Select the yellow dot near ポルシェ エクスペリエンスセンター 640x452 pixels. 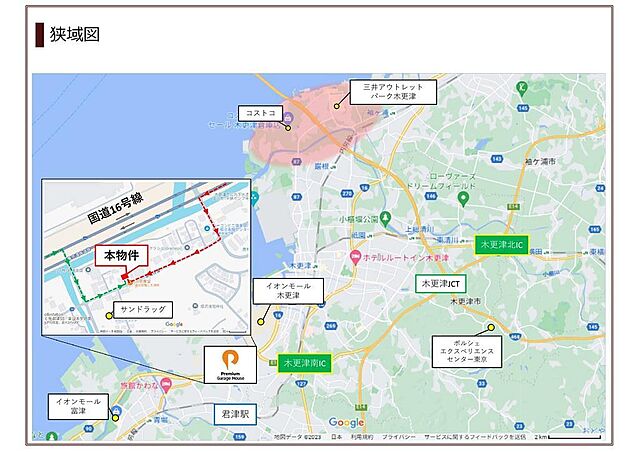pos(491,328)
